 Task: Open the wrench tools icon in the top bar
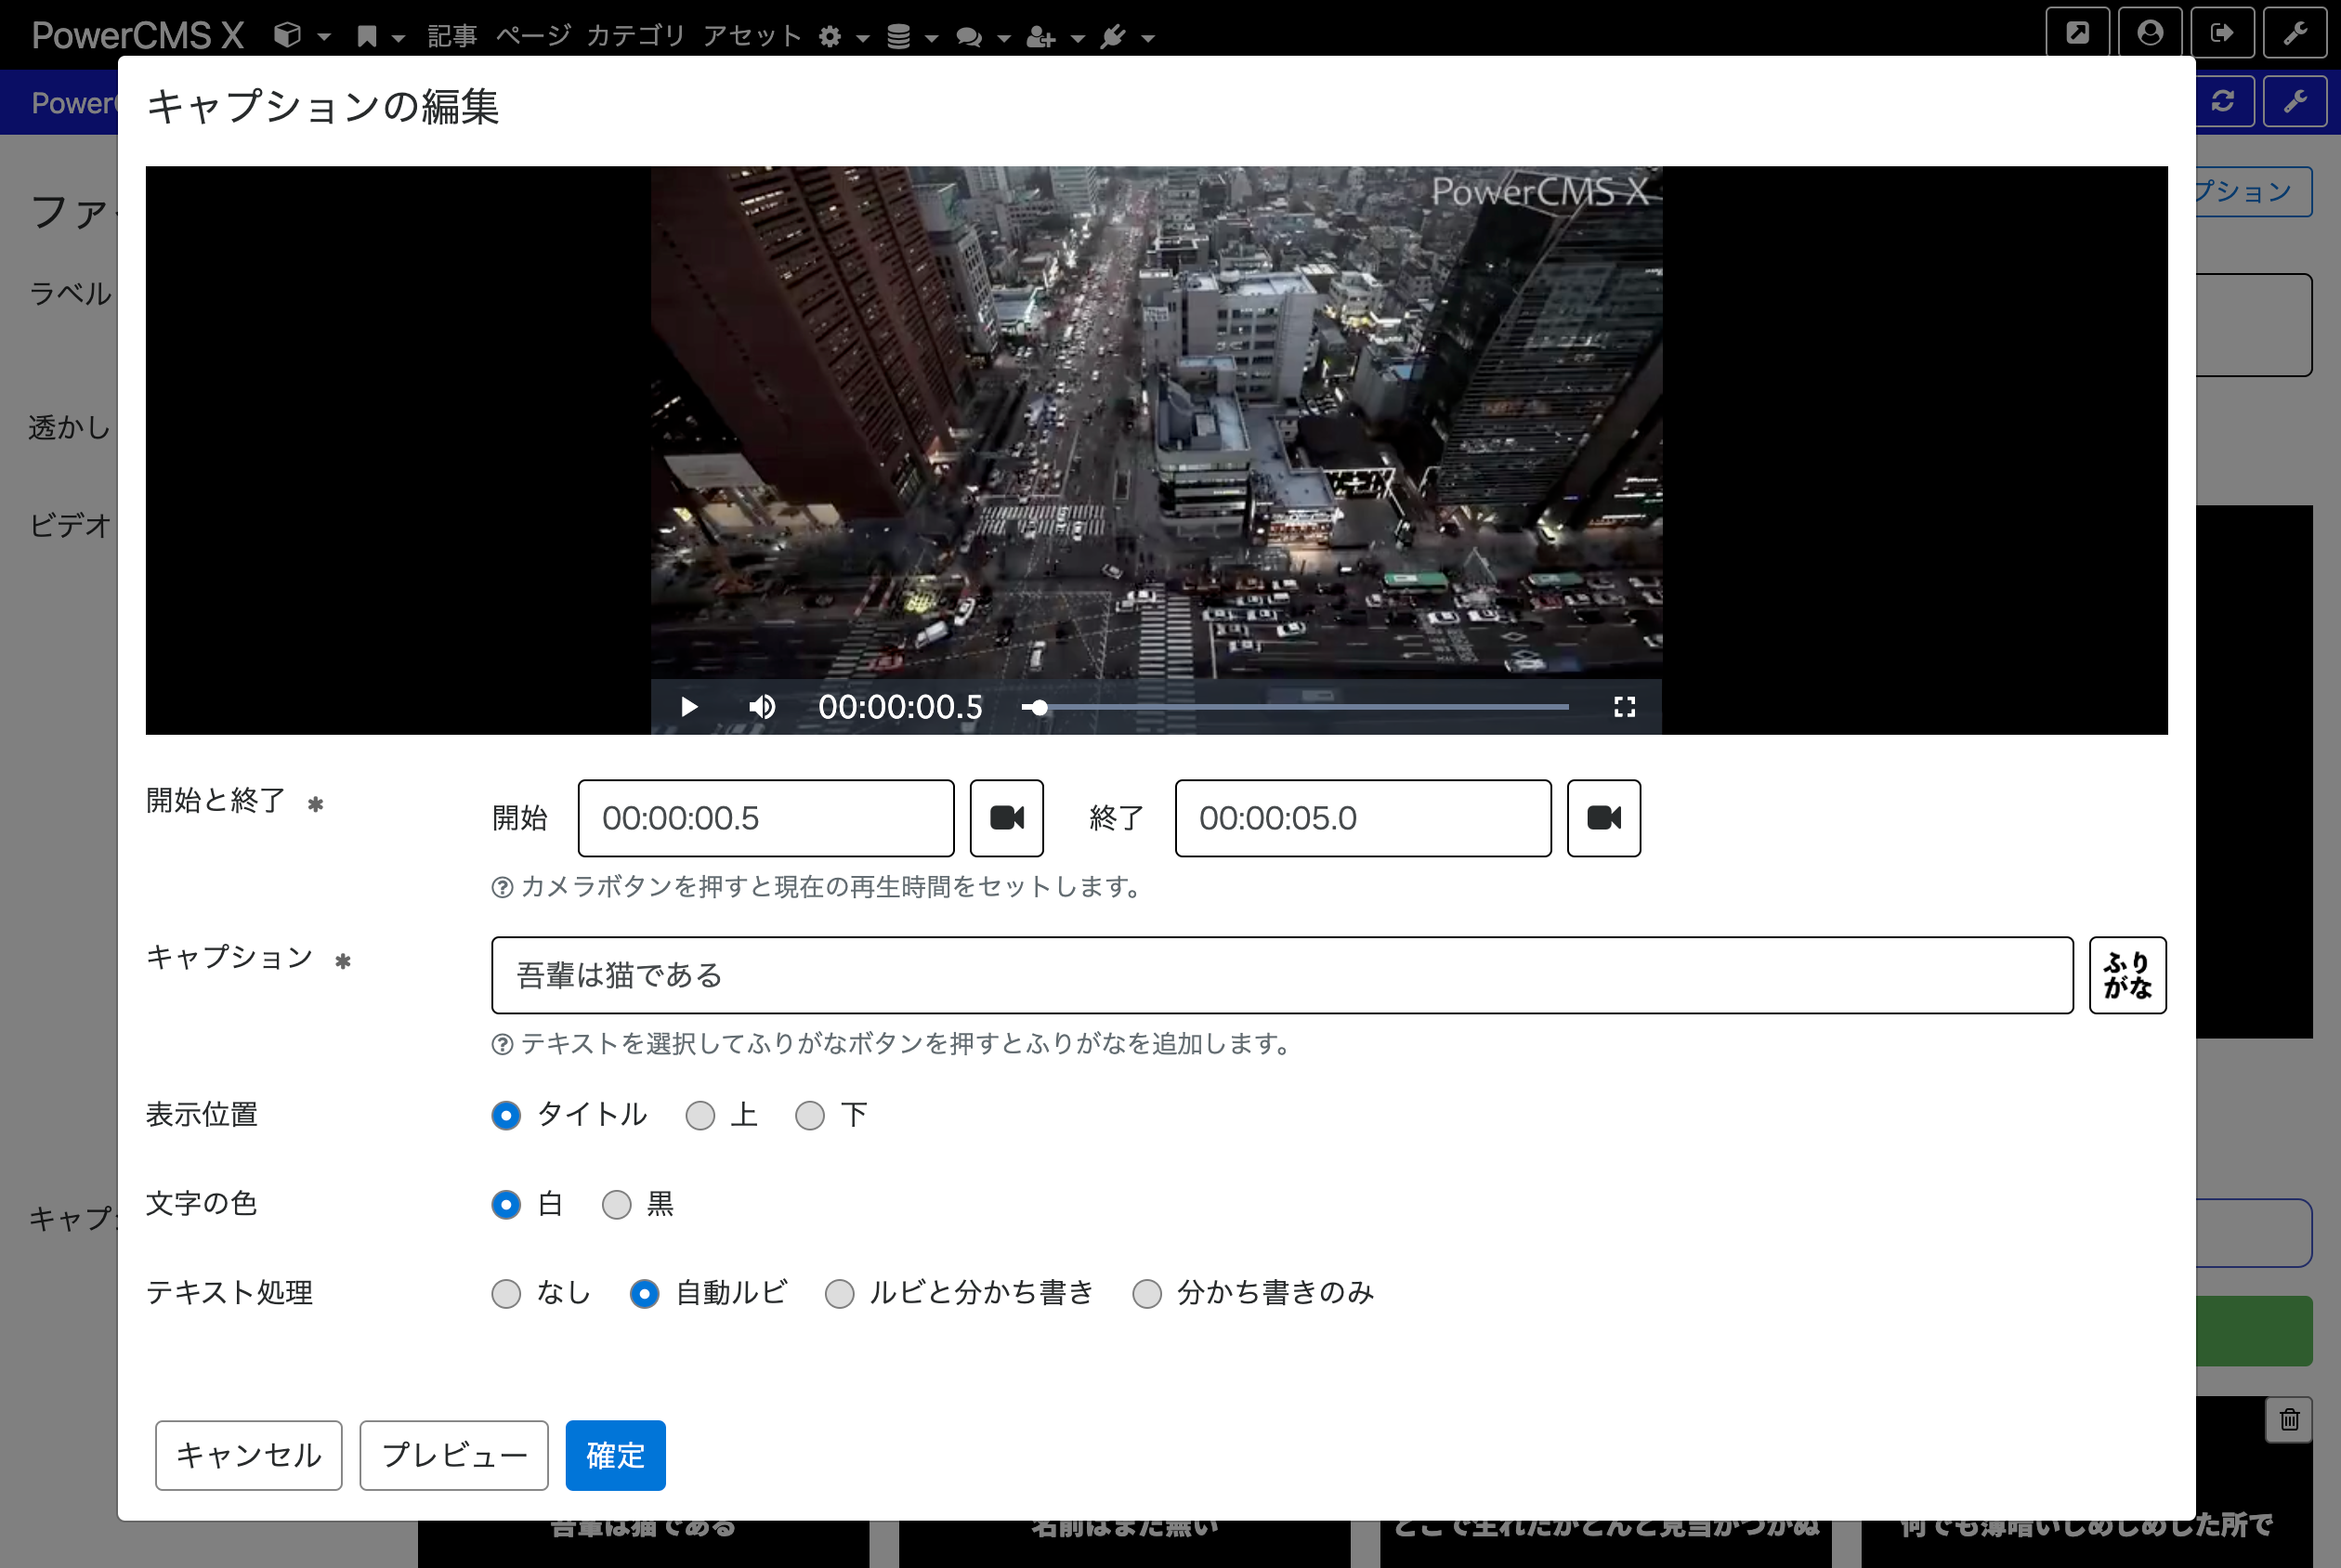coord(2295,33)
